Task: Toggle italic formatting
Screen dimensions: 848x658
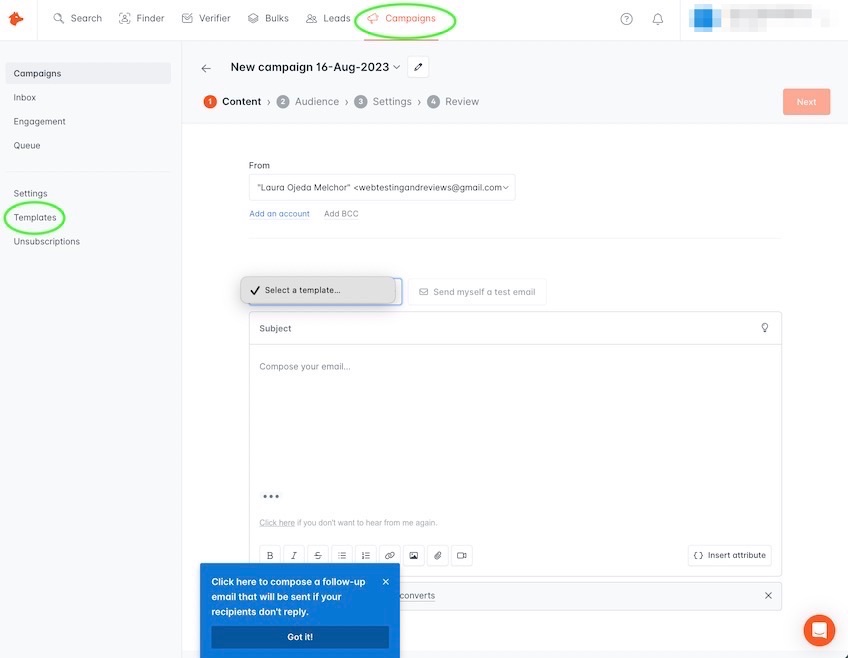Action: pyautogui.click(x=294, y=555)
